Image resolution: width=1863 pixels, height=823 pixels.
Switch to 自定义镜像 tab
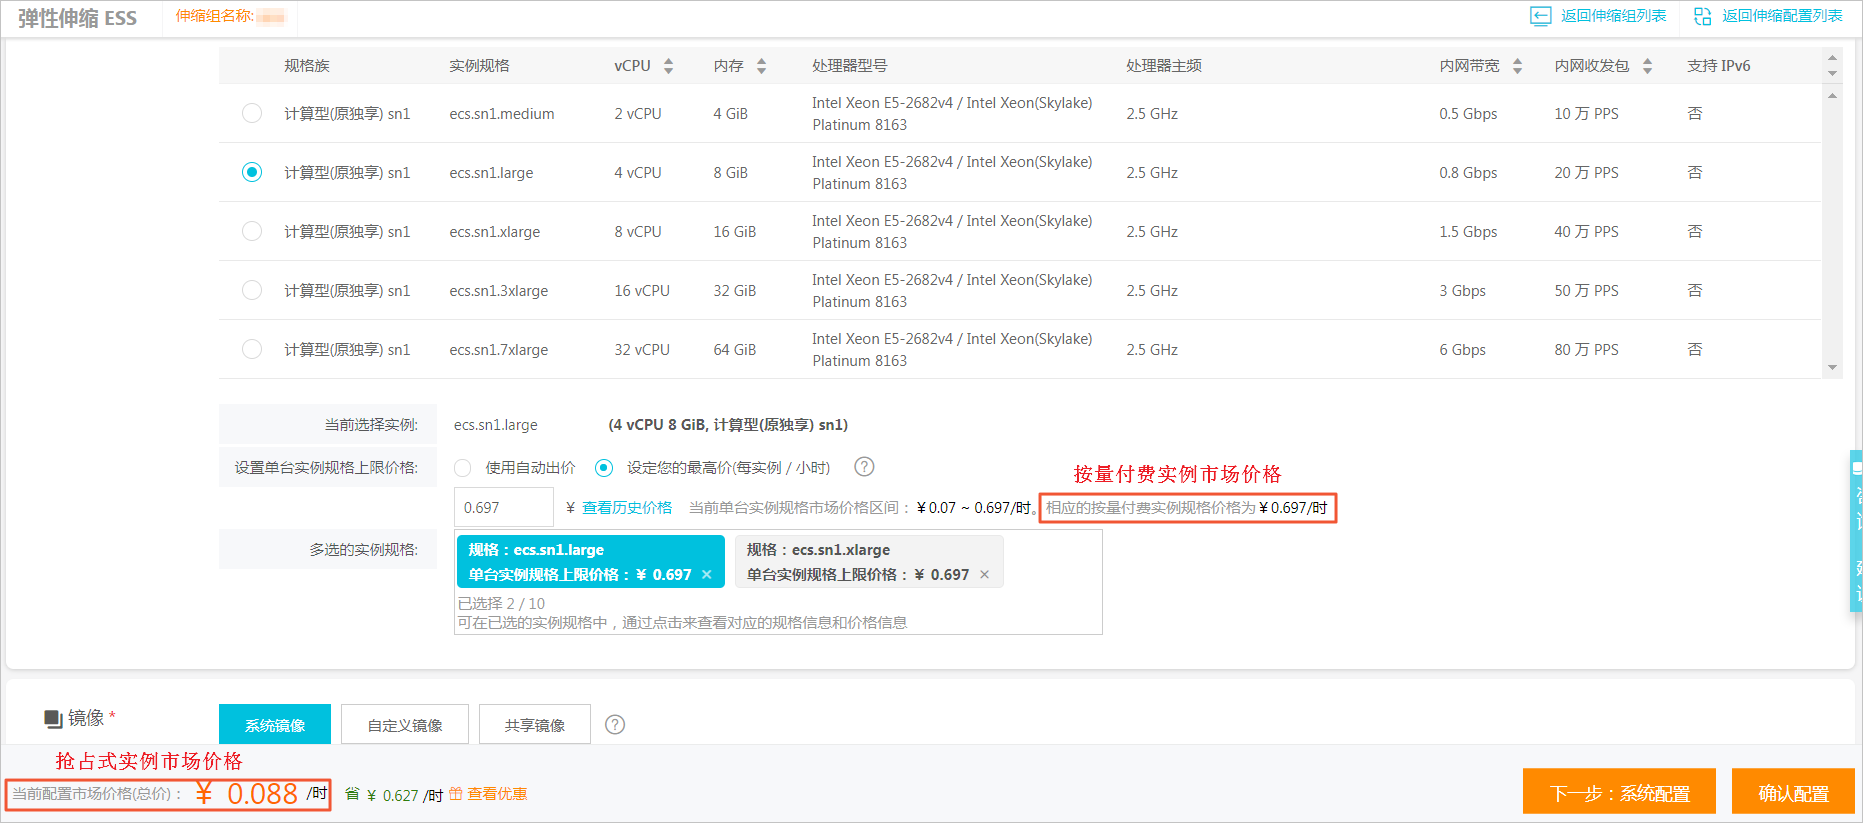tap(405, 724)
